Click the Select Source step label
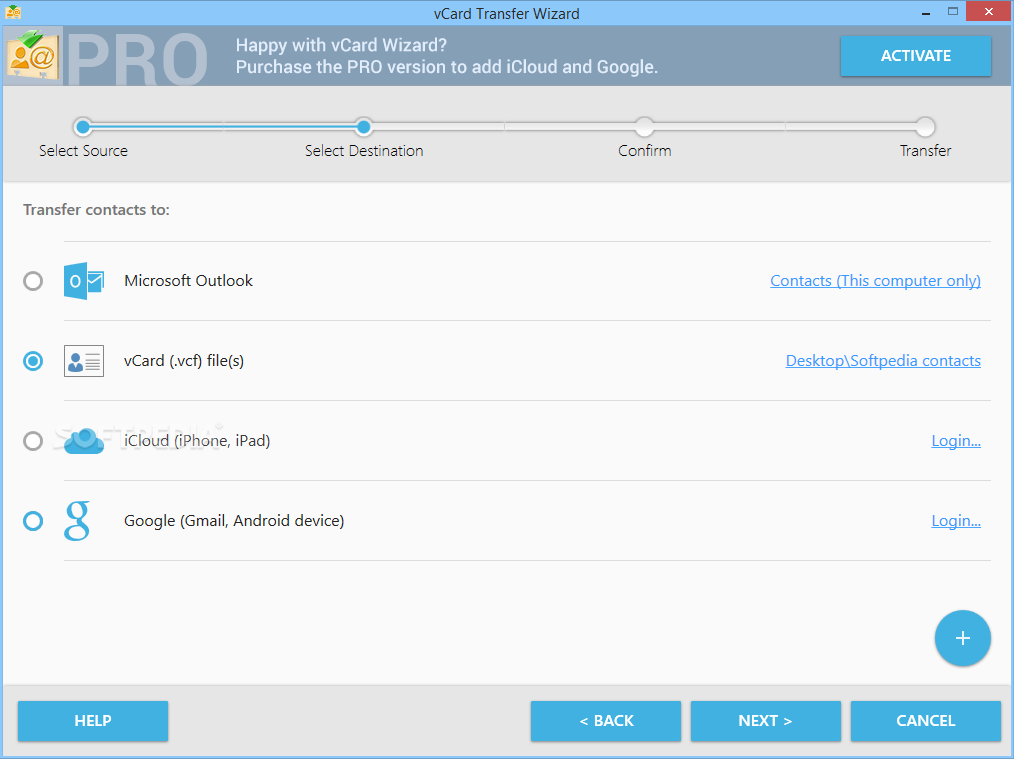This screenshot has height=759, width=1014. (x=83, y=151)
